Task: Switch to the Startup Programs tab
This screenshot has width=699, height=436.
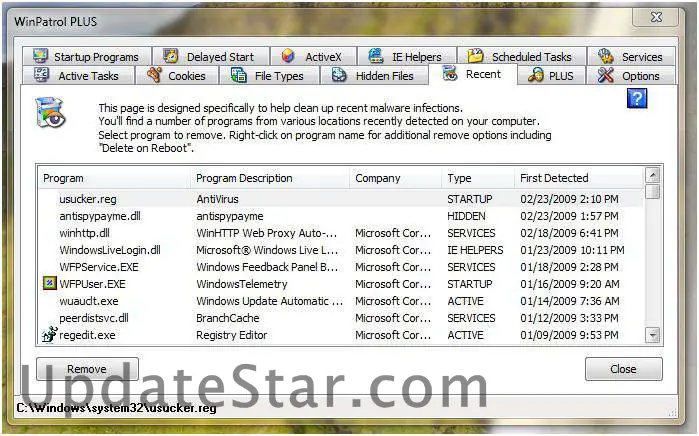Action: [x=87, y=57]
